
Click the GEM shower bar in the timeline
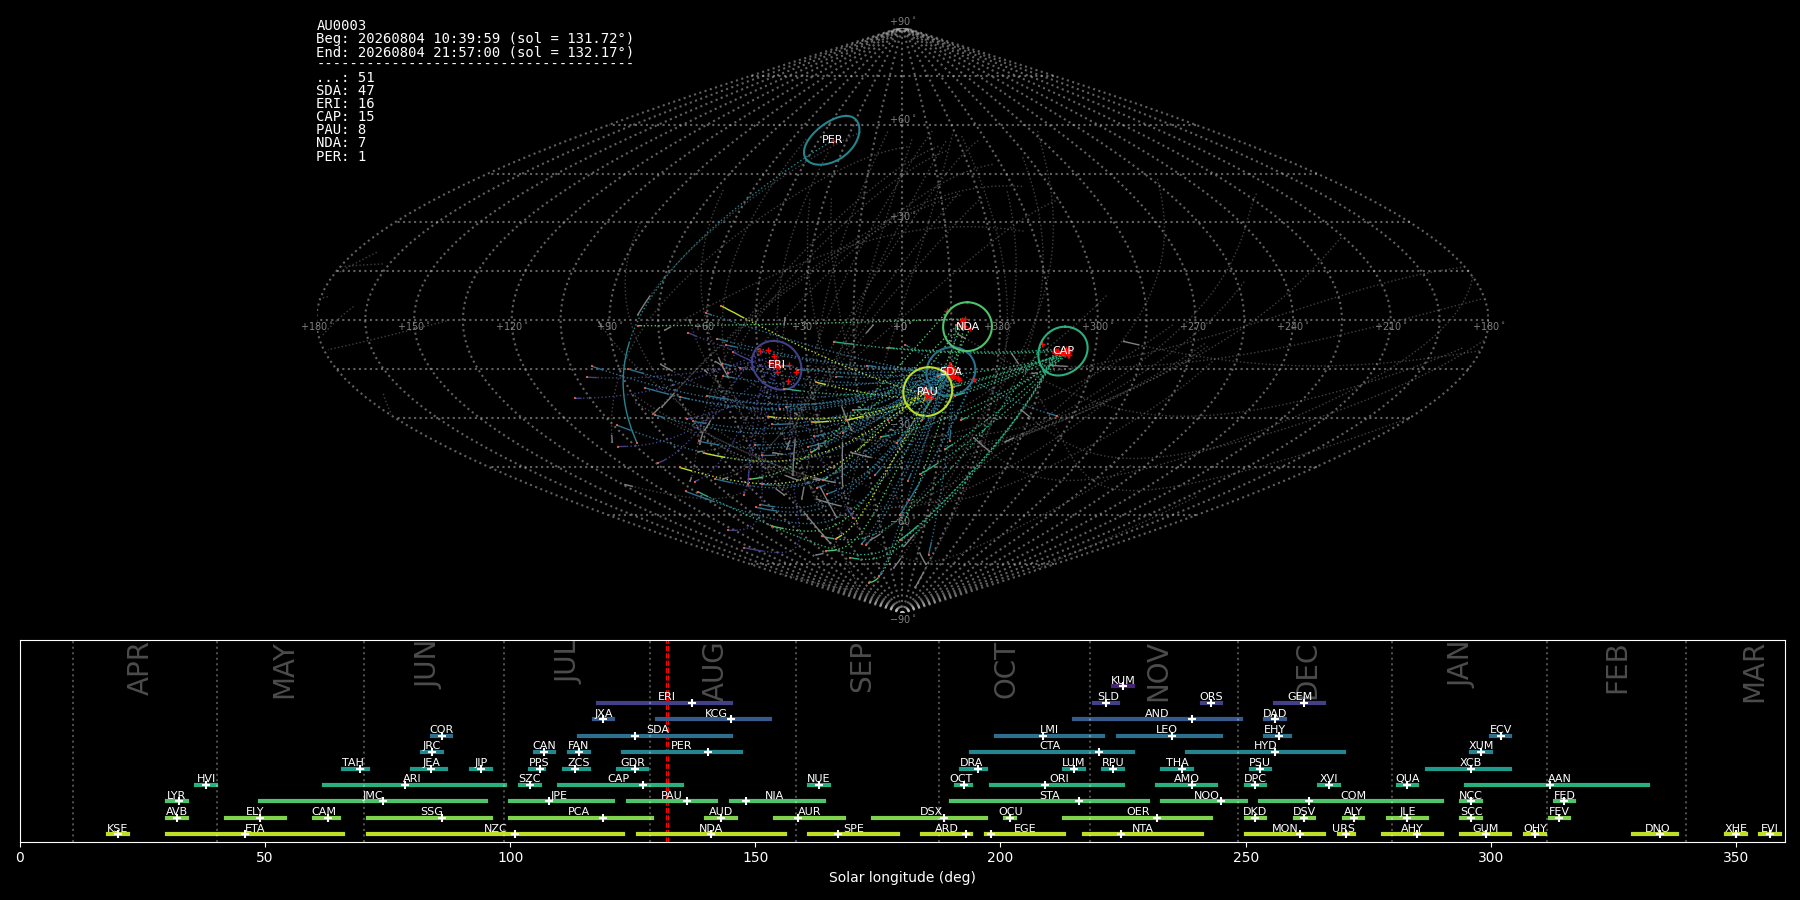pos(1299,703)
